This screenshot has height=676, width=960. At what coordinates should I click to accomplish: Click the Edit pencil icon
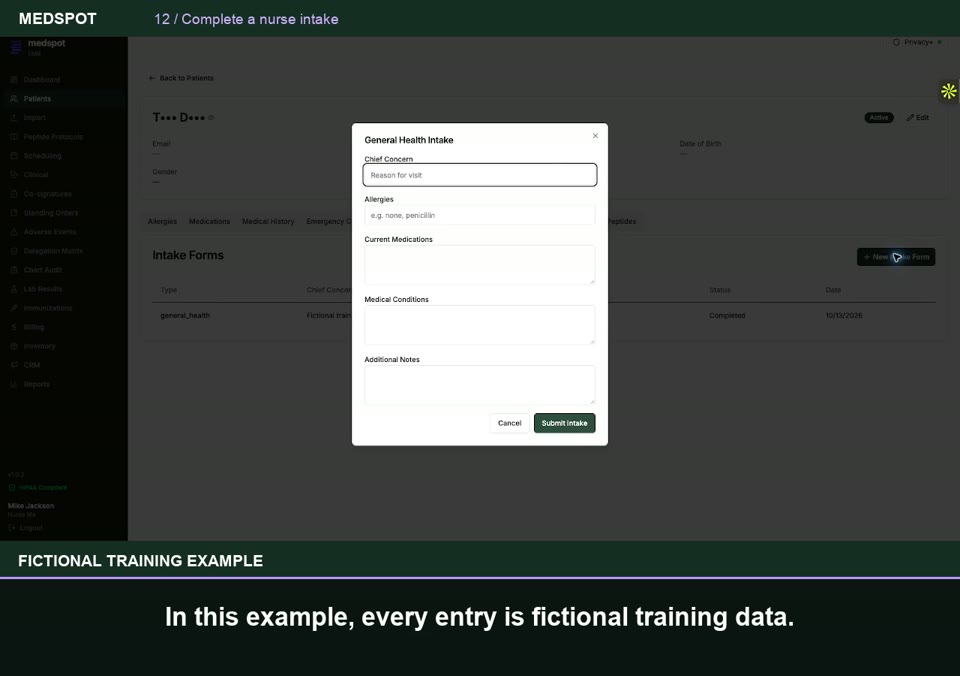point(910,118)
